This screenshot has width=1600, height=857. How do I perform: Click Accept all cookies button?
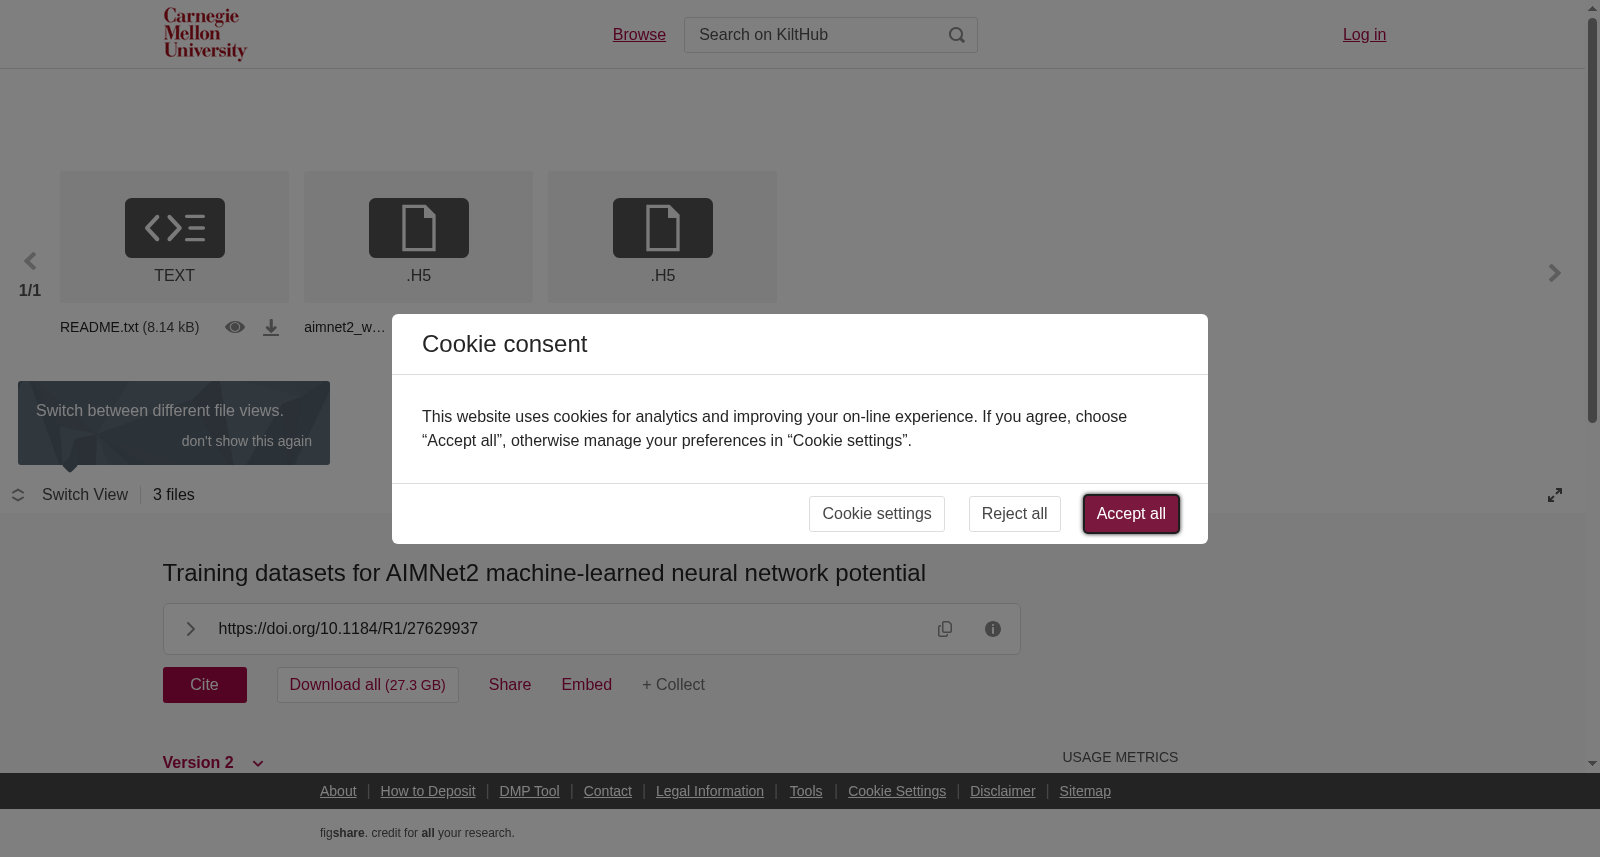pyautogui.click(x=1131, y=514)
